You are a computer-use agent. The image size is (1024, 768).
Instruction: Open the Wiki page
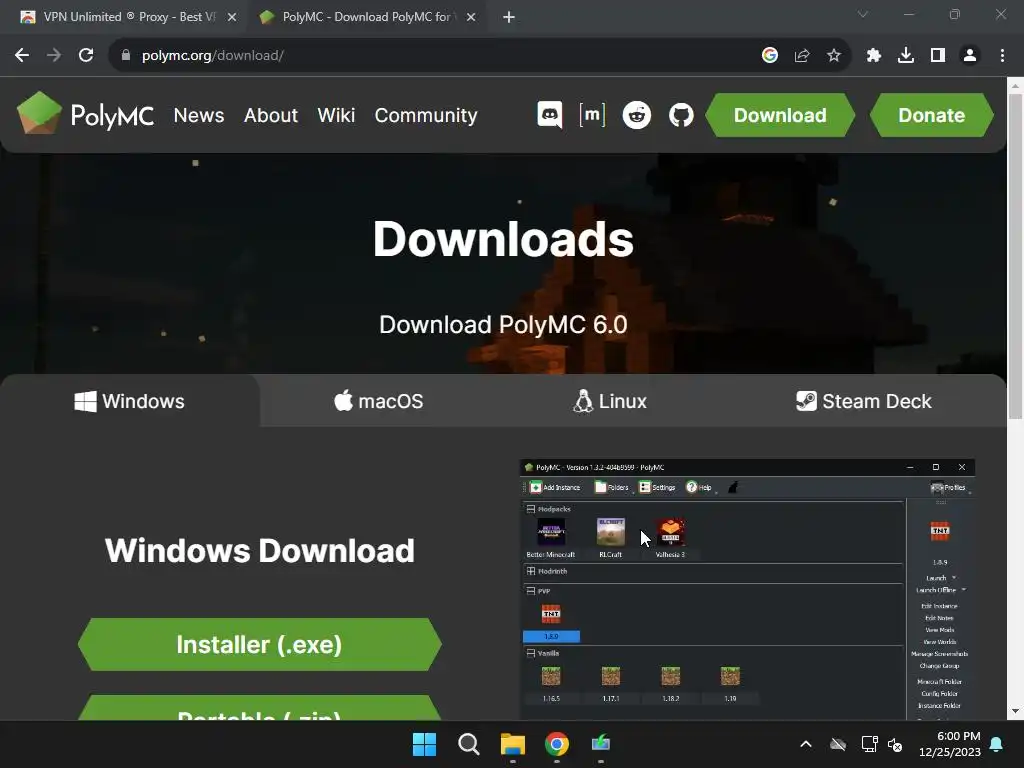pos(336,115)
